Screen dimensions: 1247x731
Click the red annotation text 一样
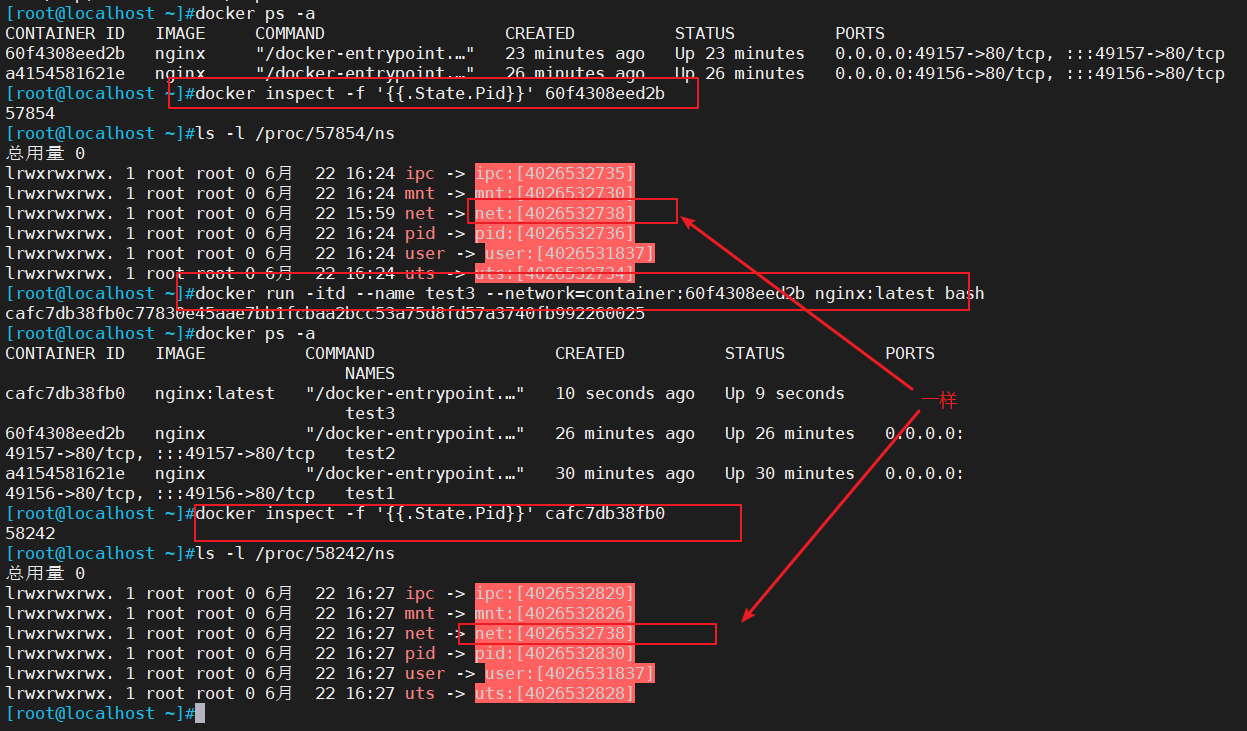(939, 401)
